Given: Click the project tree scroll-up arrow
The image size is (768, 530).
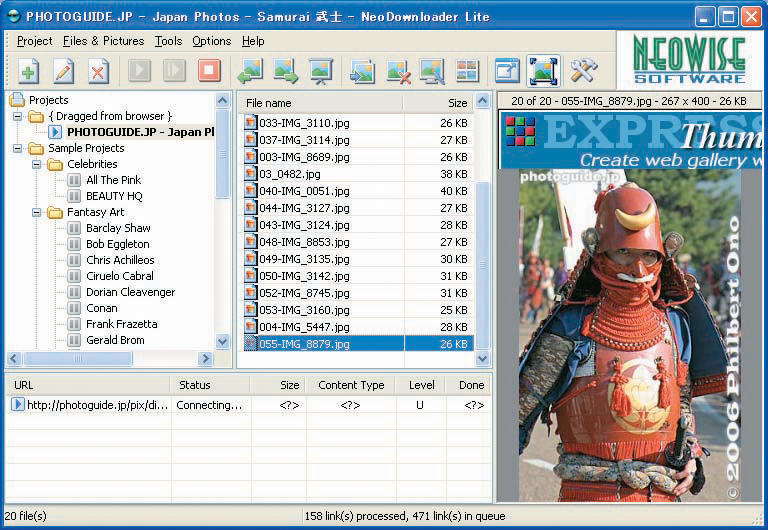Looking at the screenshot, I should (222, 101).
